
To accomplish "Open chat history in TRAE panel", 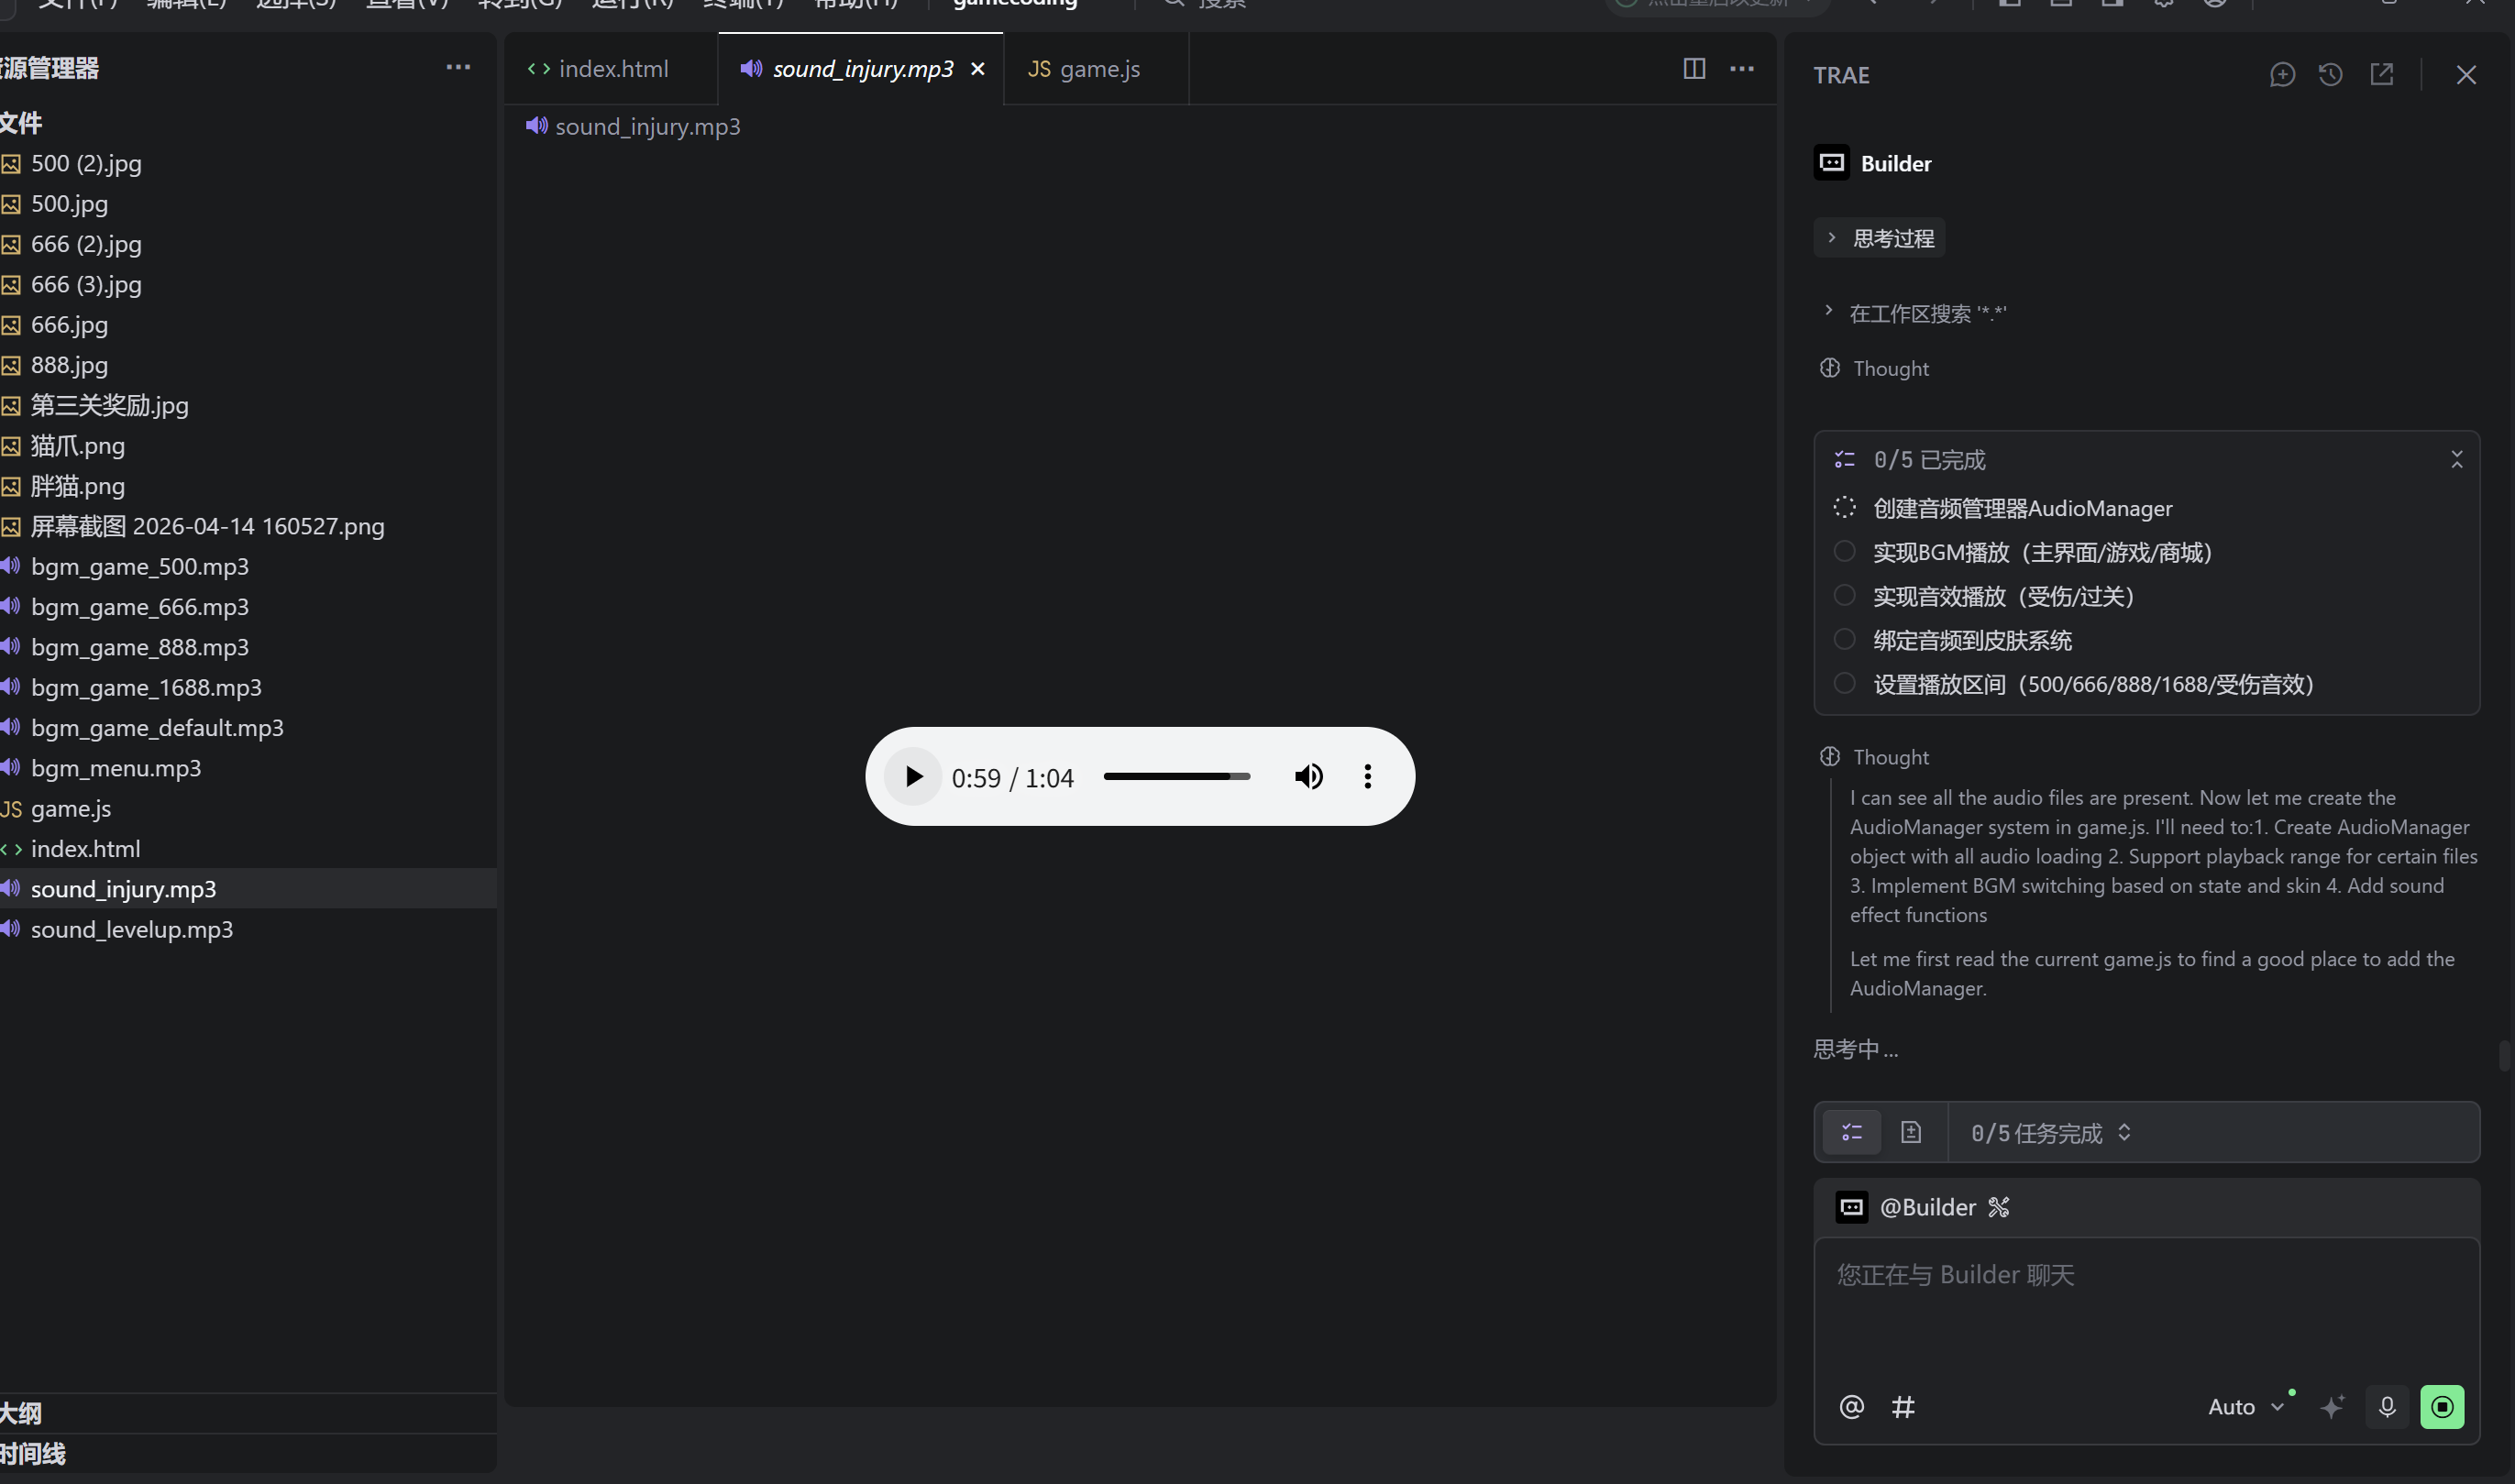I will [2330, 75].
